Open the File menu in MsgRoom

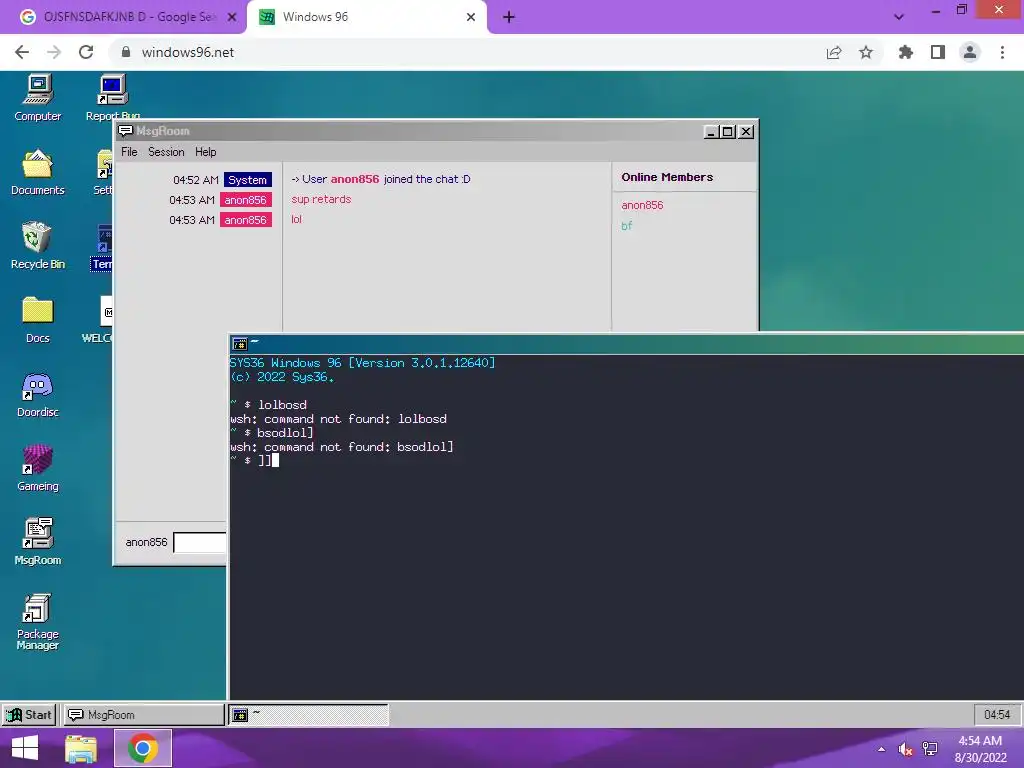129,152
